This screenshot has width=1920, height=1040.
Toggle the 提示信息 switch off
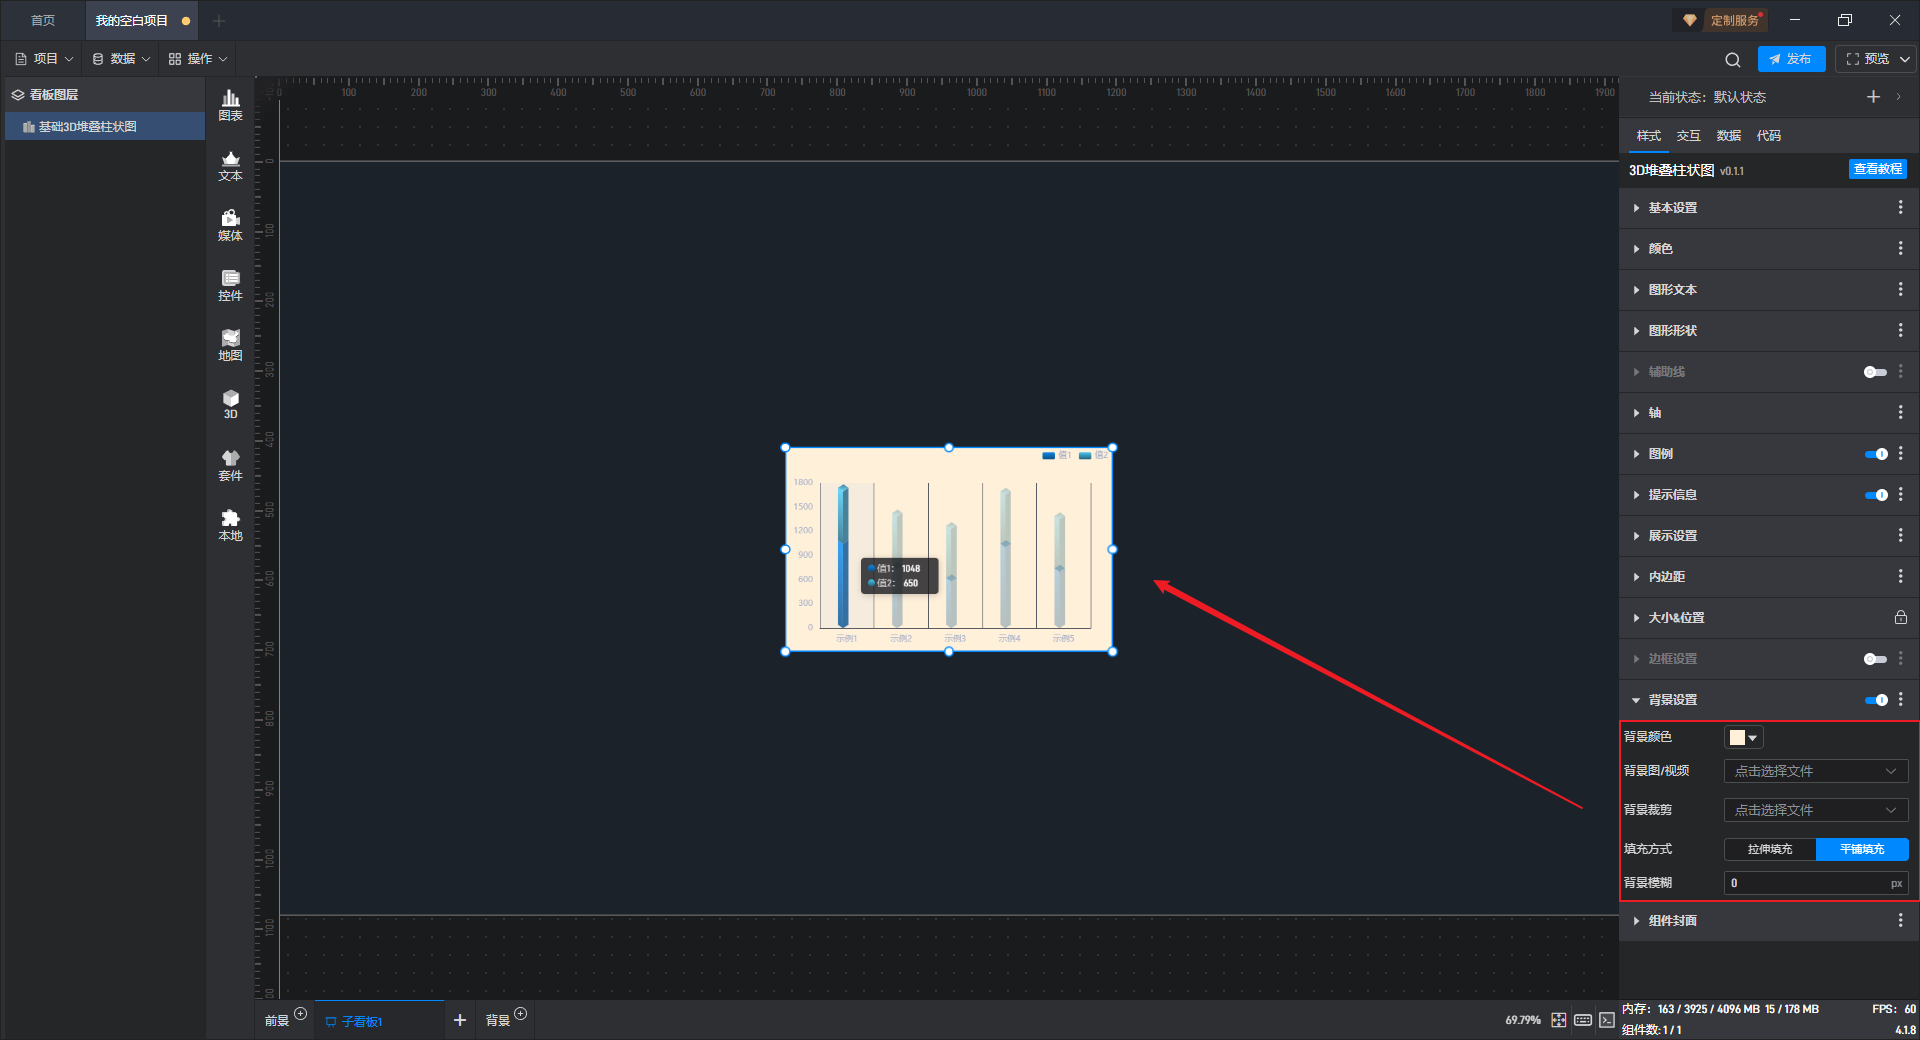1876,495
